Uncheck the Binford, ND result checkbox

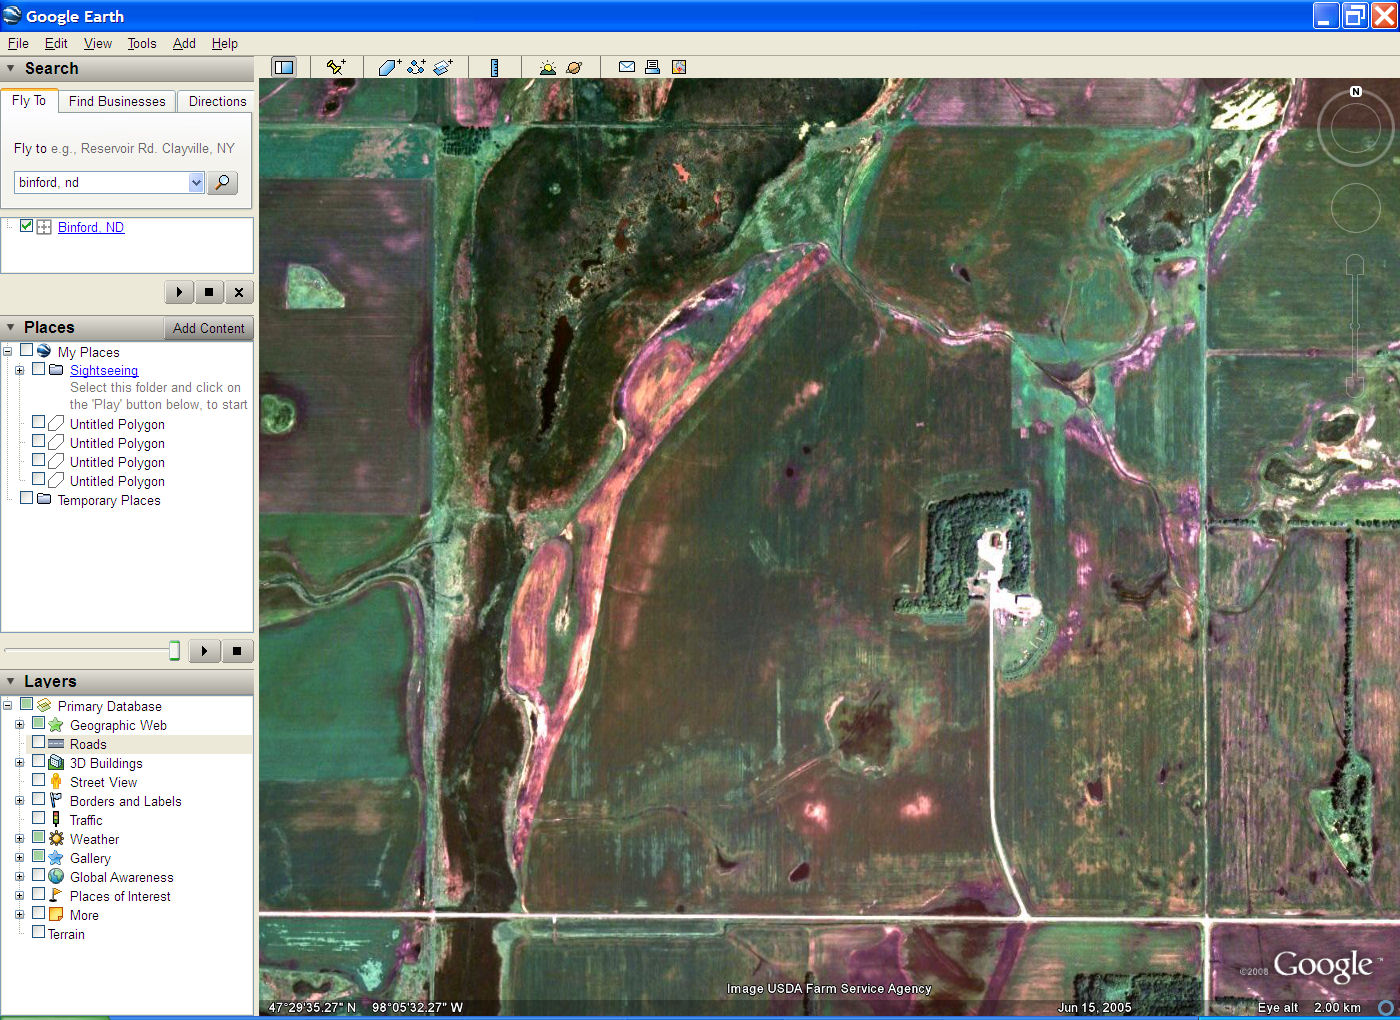pos(26,226)
